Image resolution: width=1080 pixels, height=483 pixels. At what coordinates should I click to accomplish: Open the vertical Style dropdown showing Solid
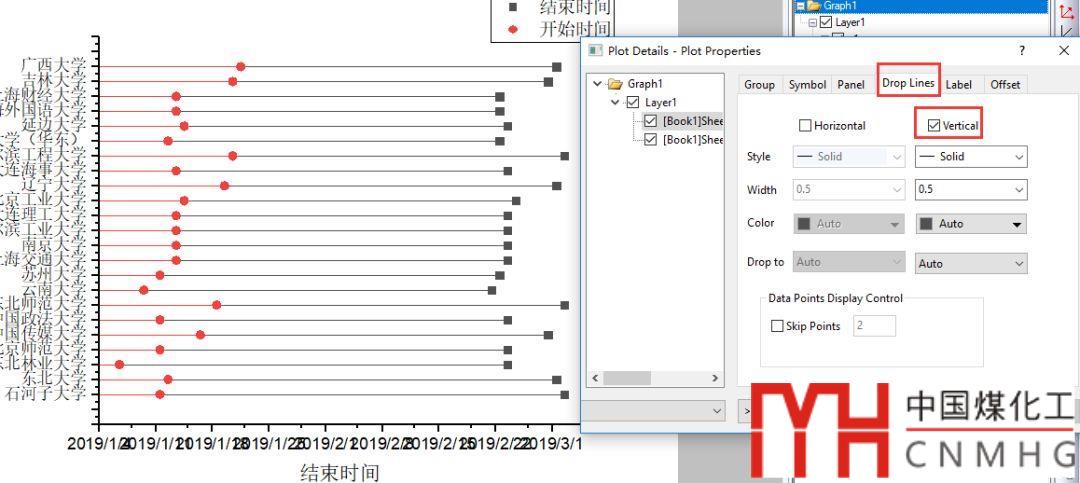[971, 156]
